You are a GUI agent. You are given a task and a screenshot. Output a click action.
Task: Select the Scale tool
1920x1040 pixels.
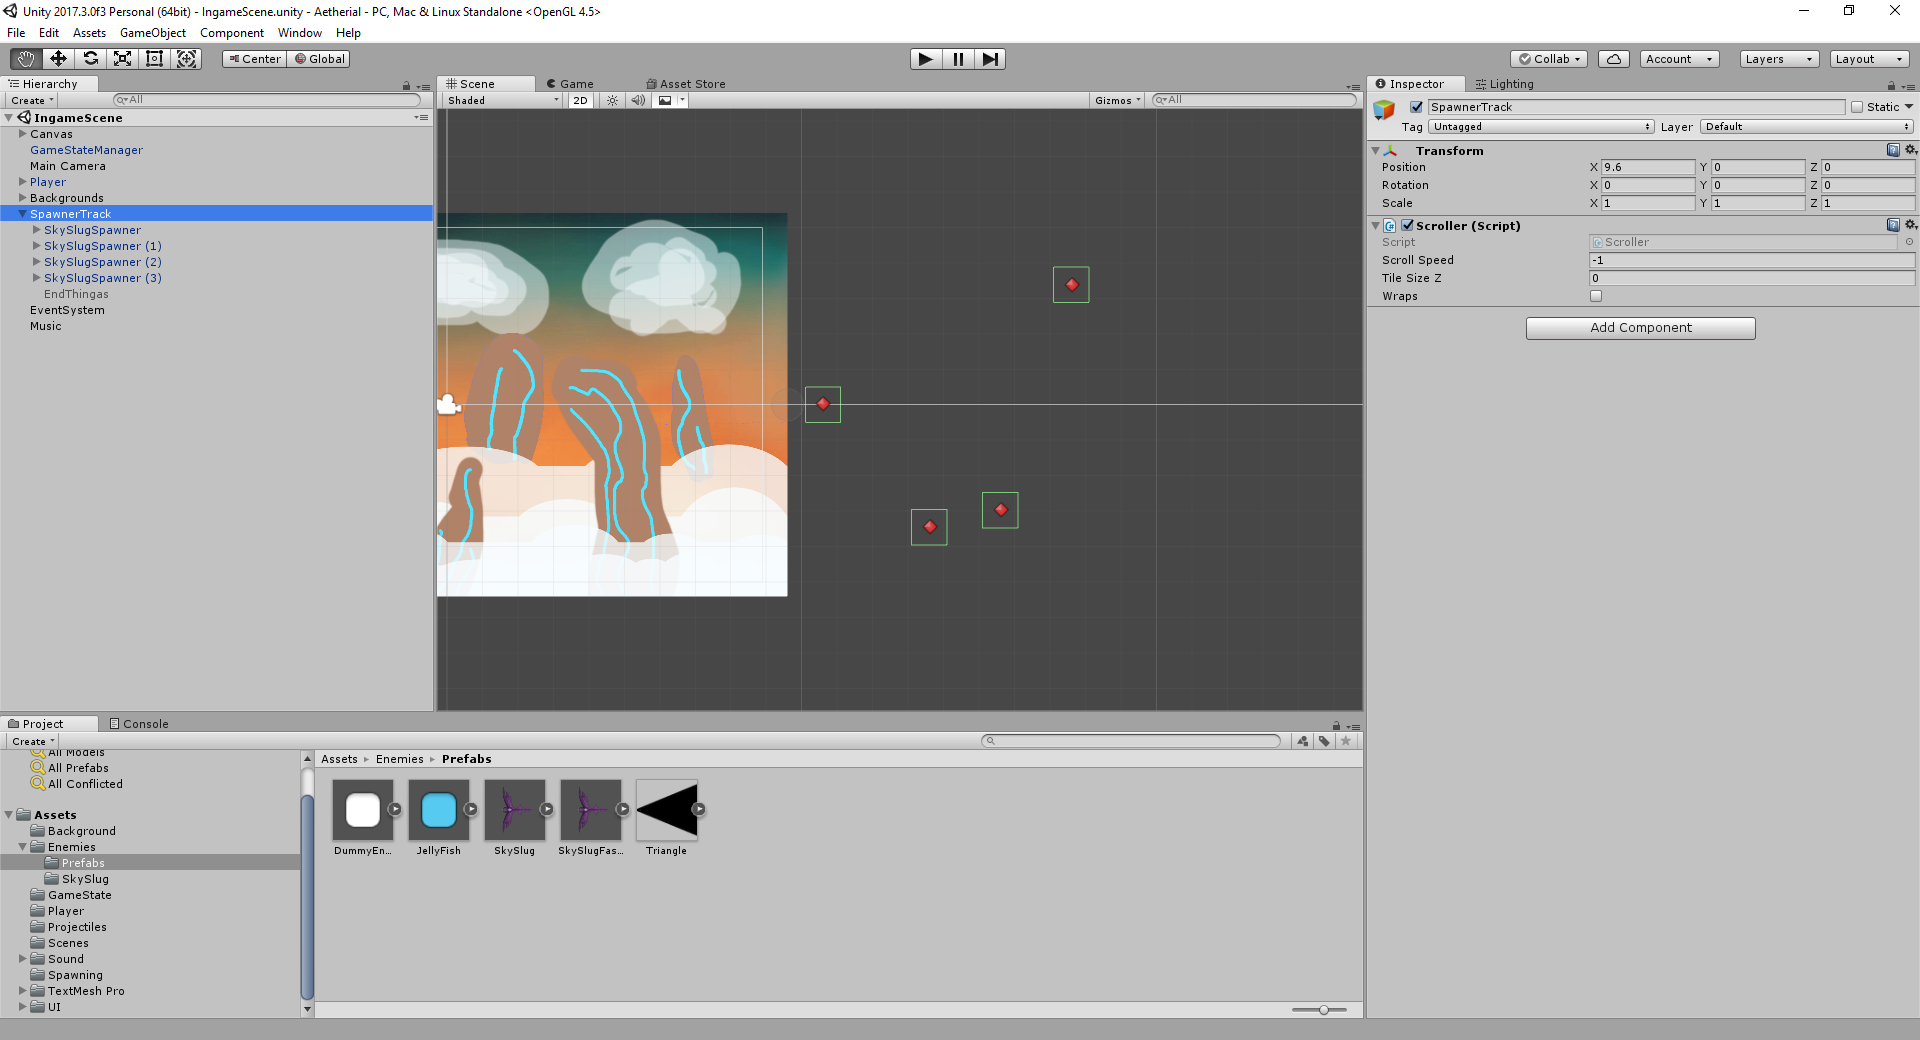click(x=122, y=59)
